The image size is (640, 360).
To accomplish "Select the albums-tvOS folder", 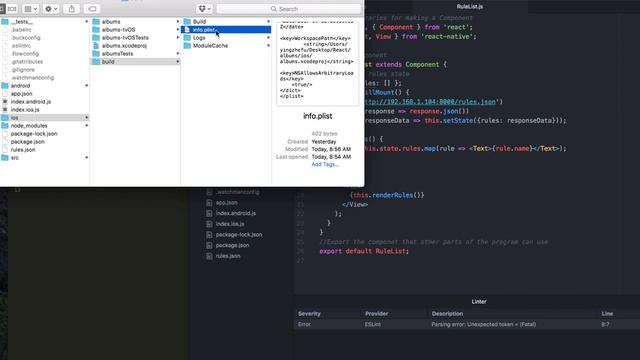I will [x=118, y=30].
